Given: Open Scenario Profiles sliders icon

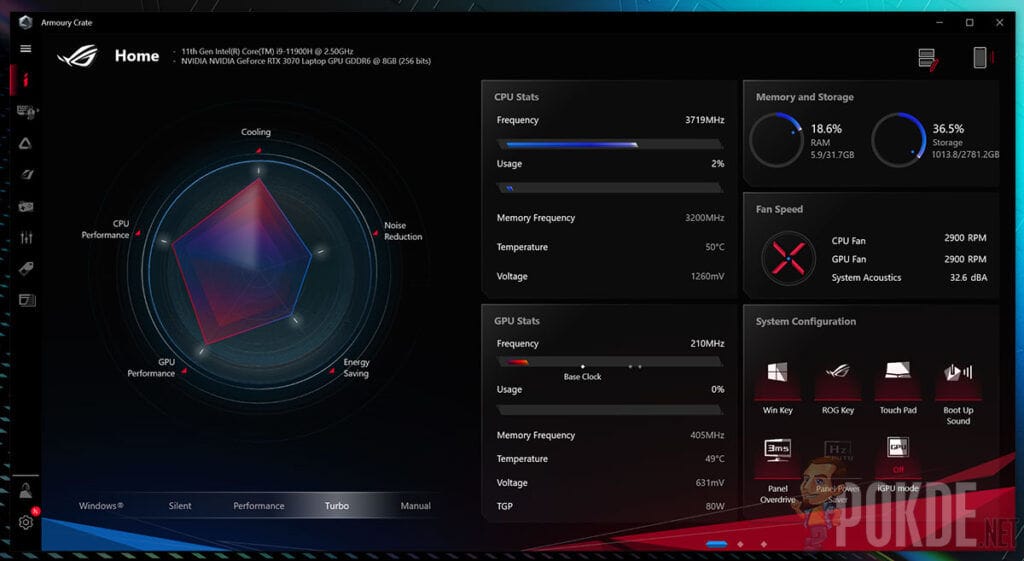Looking at the screenshot, I should point(26,238).
